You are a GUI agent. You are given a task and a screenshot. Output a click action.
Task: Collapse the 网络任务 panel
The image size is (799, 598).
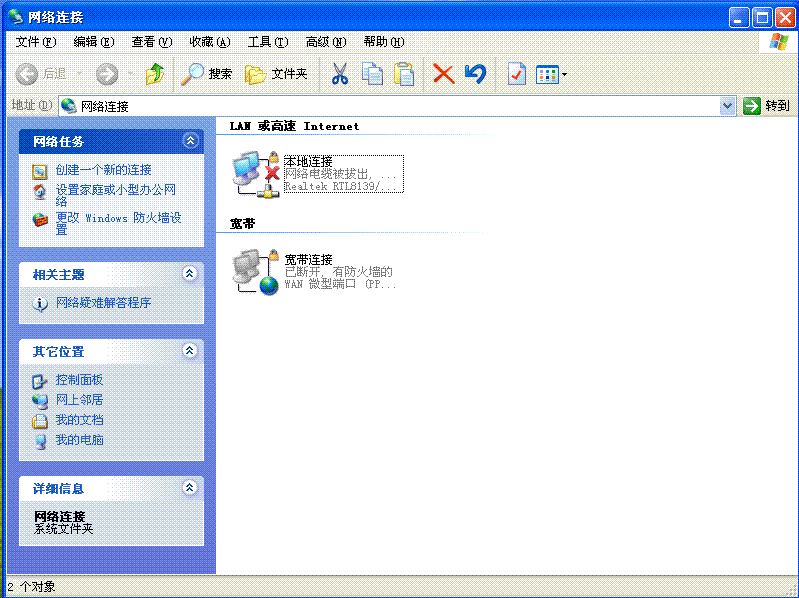pyautogui.click(x=190, y=141)
